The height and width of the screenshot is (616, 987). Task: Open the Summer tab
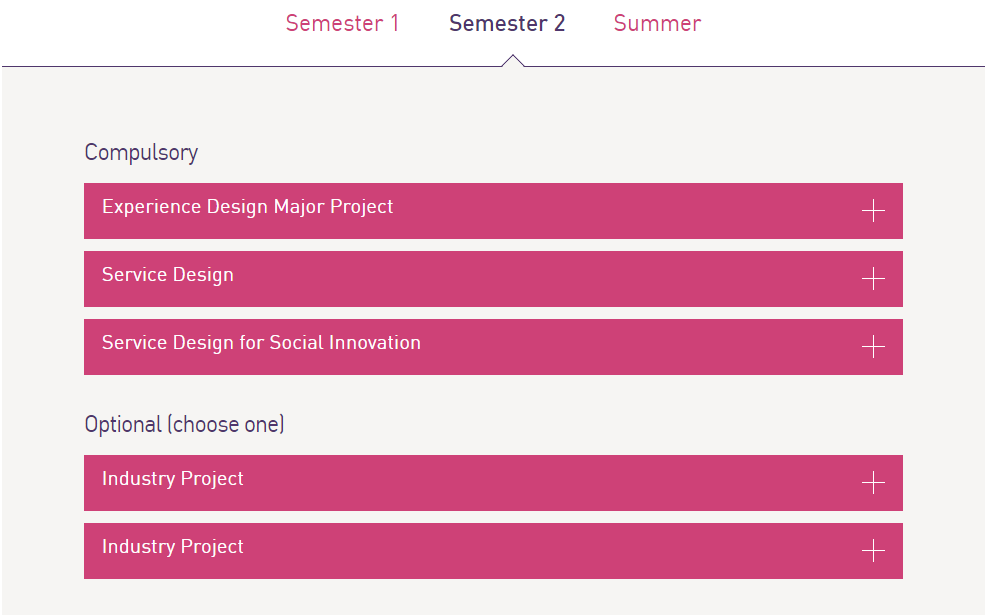click(x=657, y=23)
